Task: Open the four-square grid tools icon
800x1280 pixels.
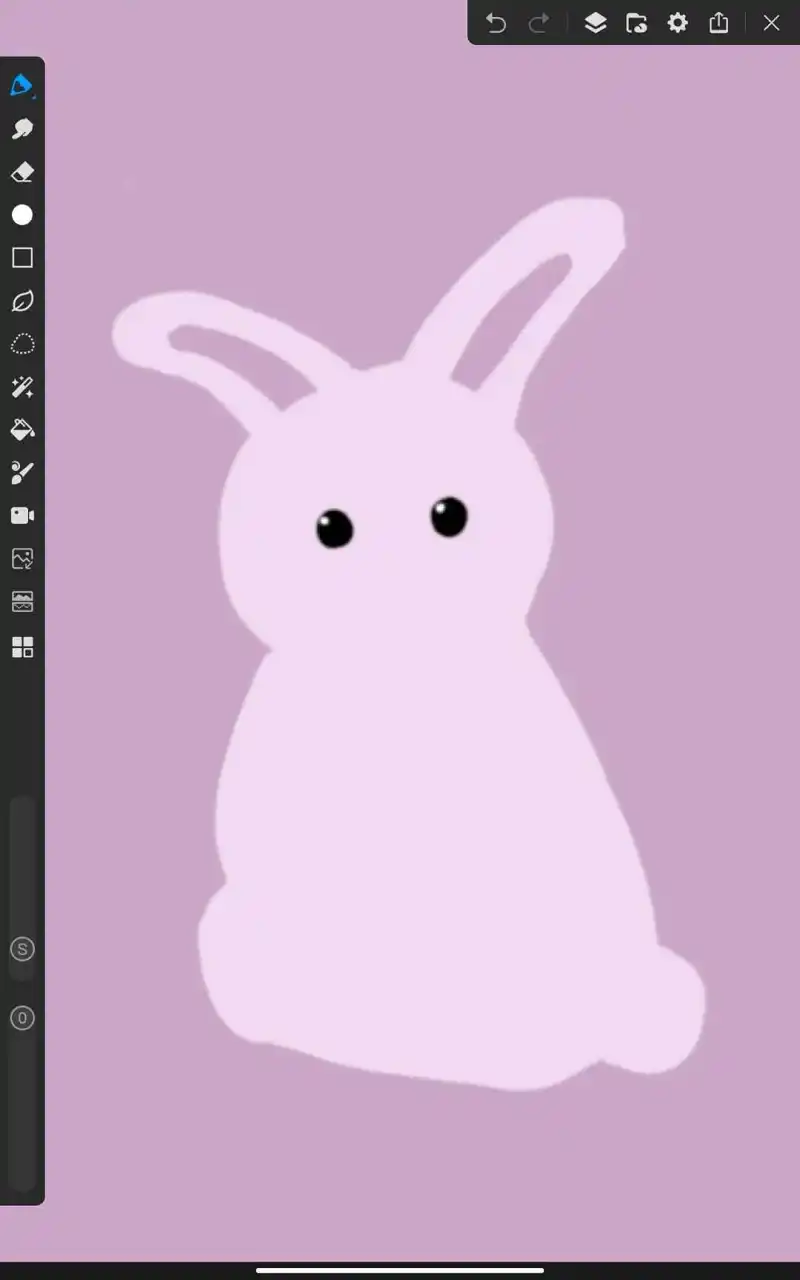Action: (x=22, y=647)
